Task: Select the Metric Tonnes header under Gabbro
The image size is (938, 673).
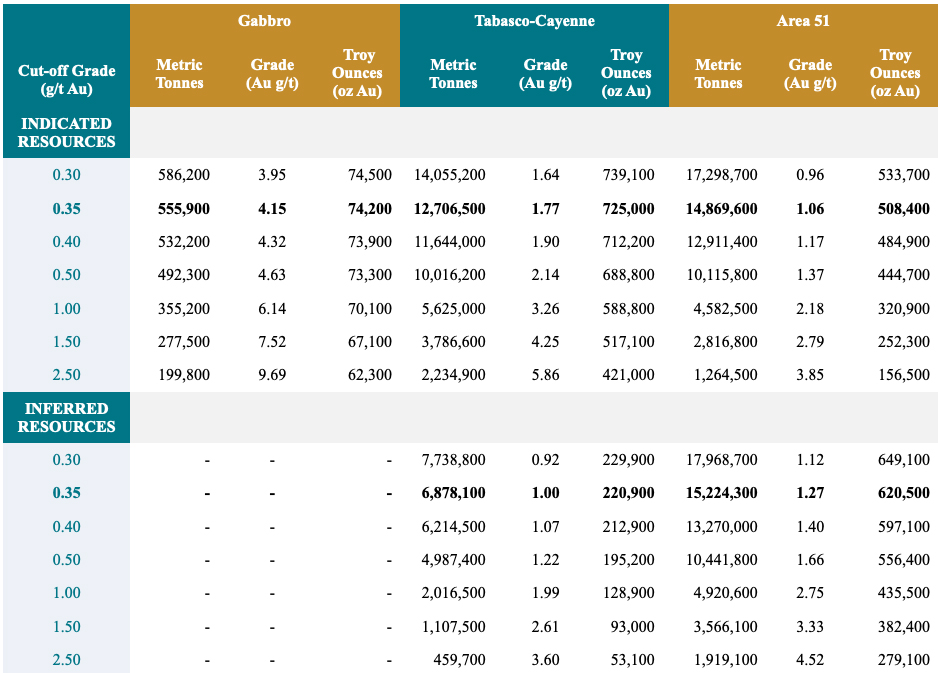Action: [179, 74]
